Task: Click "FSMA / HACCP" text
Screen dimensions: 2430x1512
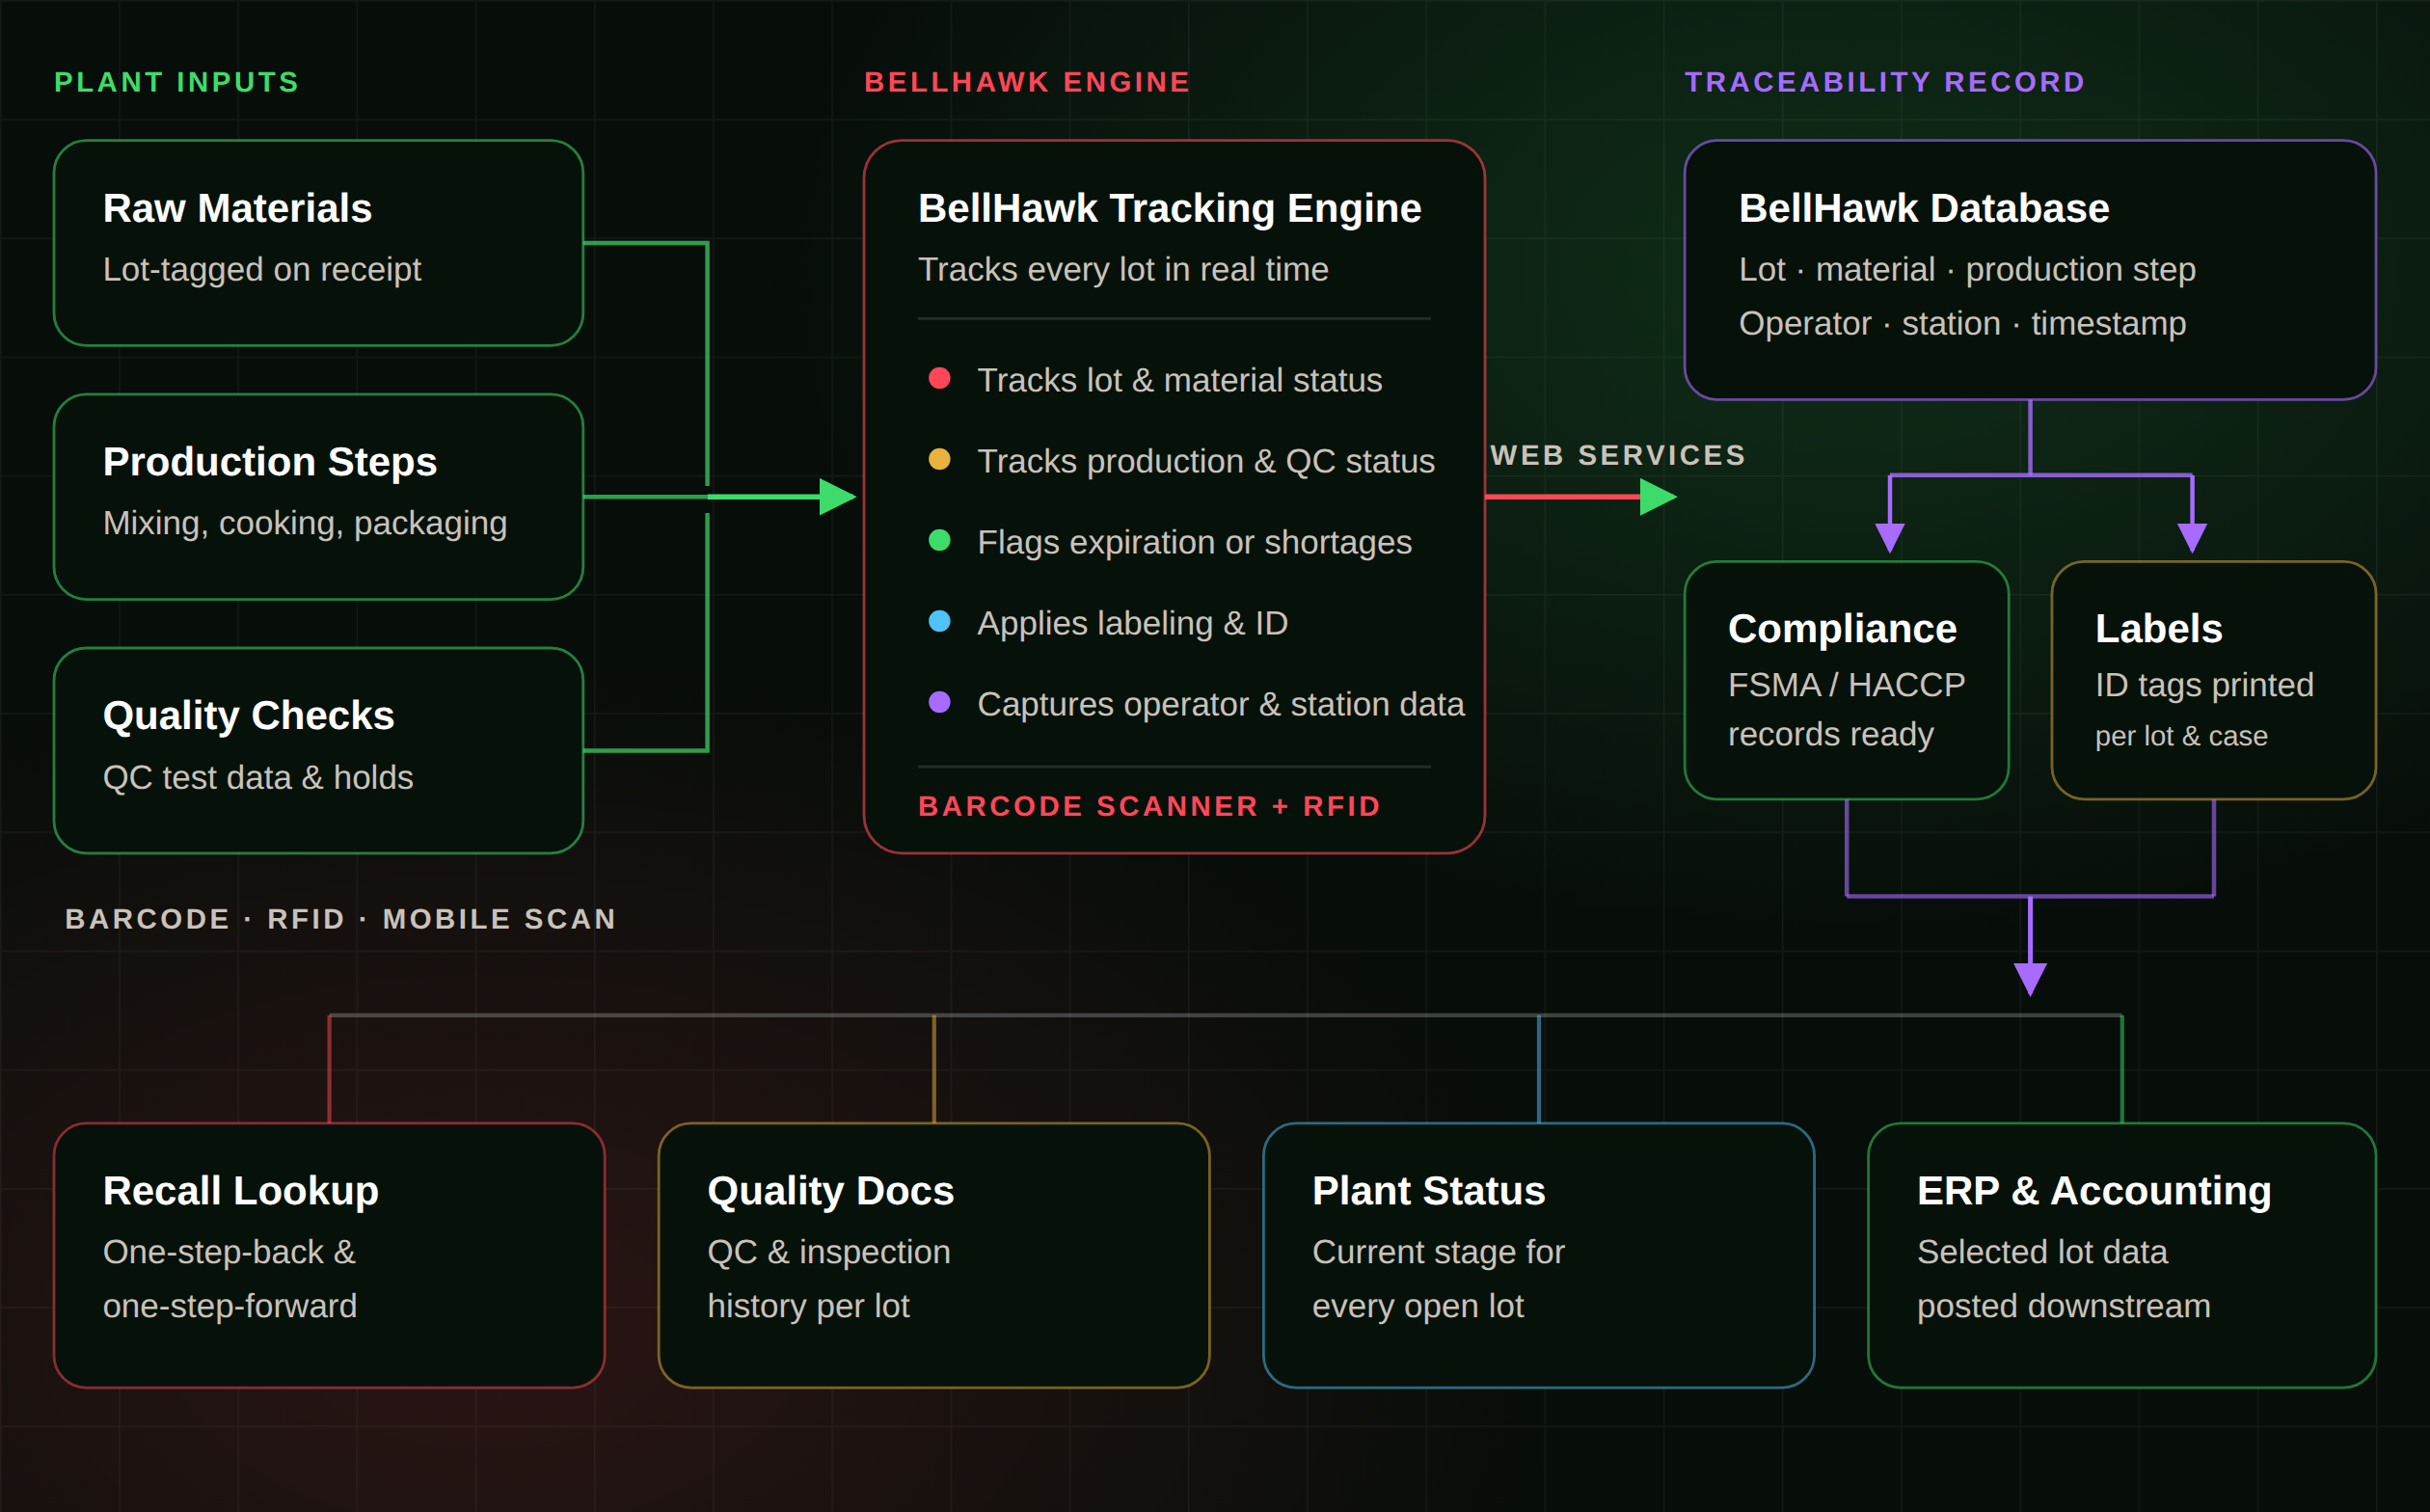Action: pos(1847,685)
